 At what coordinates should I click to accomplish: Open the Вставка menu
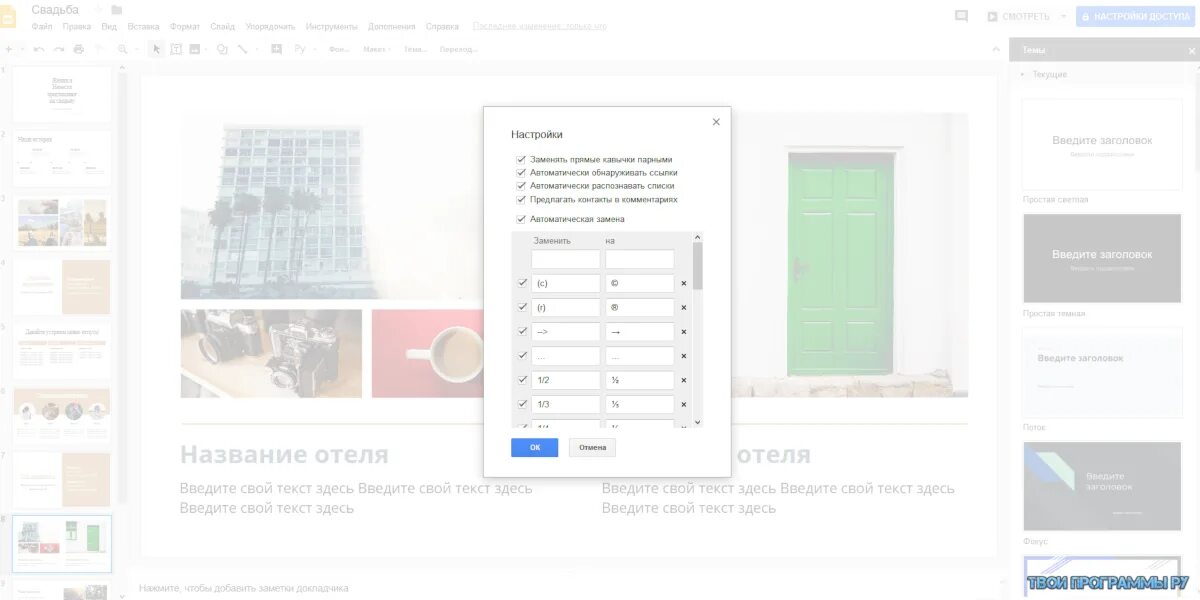tap(144, 26)
